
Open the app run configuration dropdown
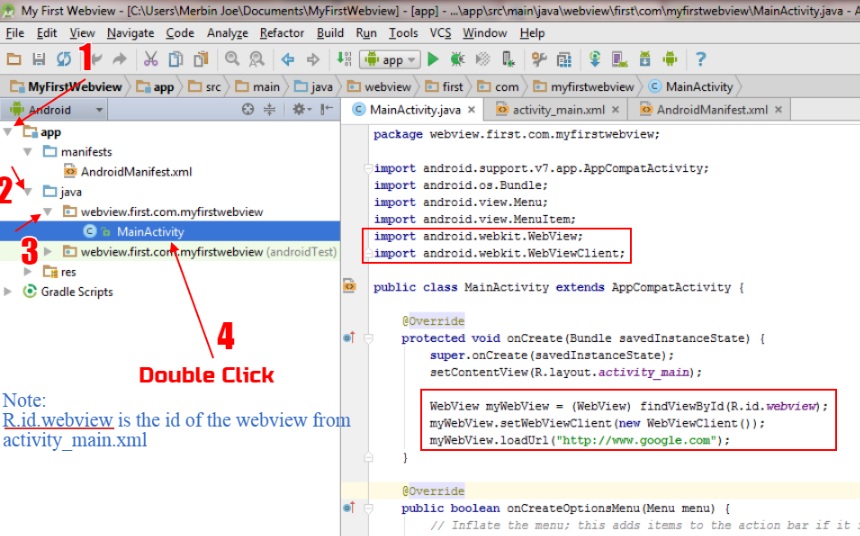click(390, 59)
